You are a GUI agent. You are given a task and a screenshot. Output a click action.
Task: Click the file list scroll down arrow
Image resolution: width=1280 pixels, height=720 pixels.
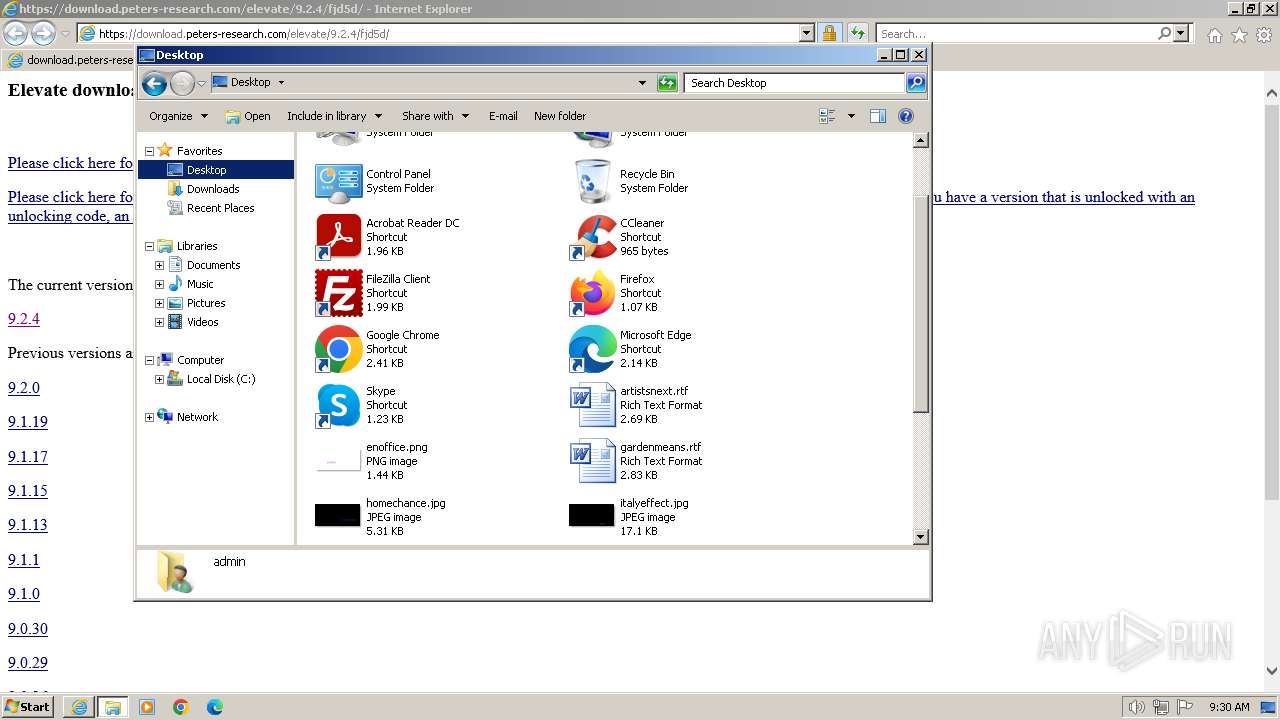point(921,537)
